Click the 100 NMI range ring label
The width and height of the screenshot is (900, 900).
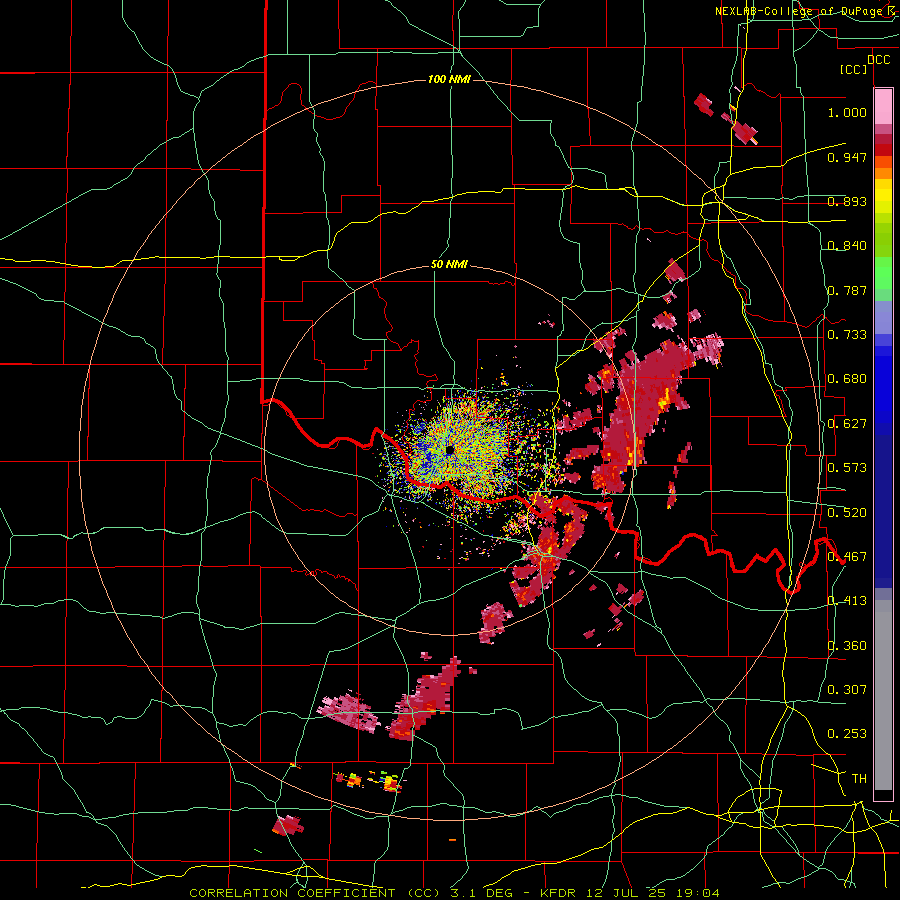click(x=449, y=79)
